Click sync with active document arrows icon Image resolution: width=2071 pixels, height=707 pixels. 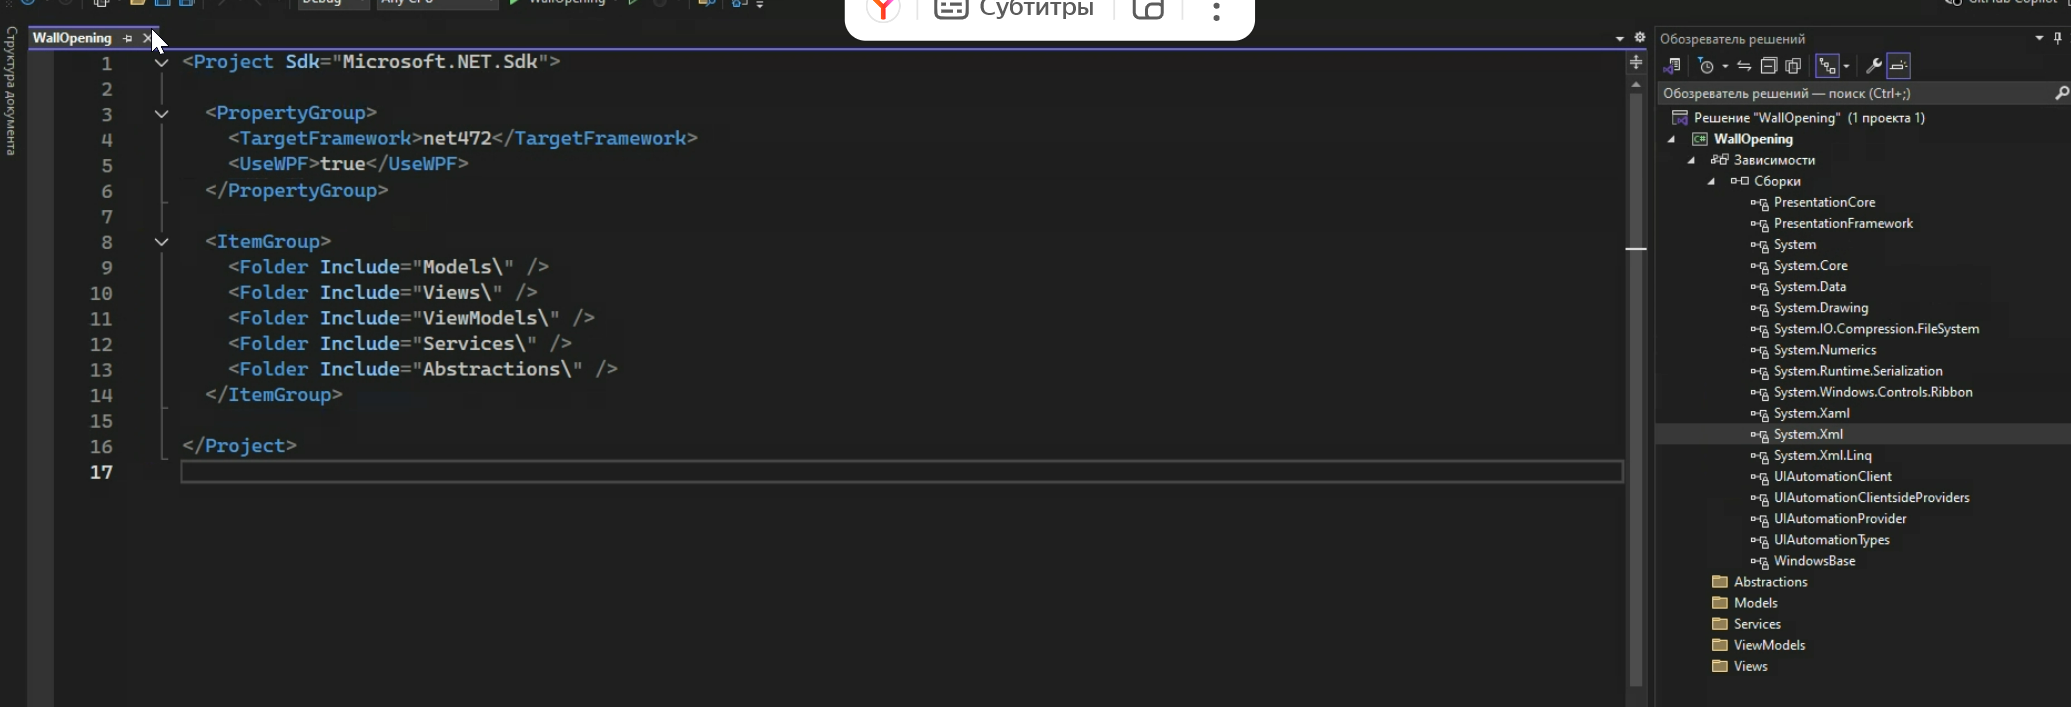[x=1744, y=66]
